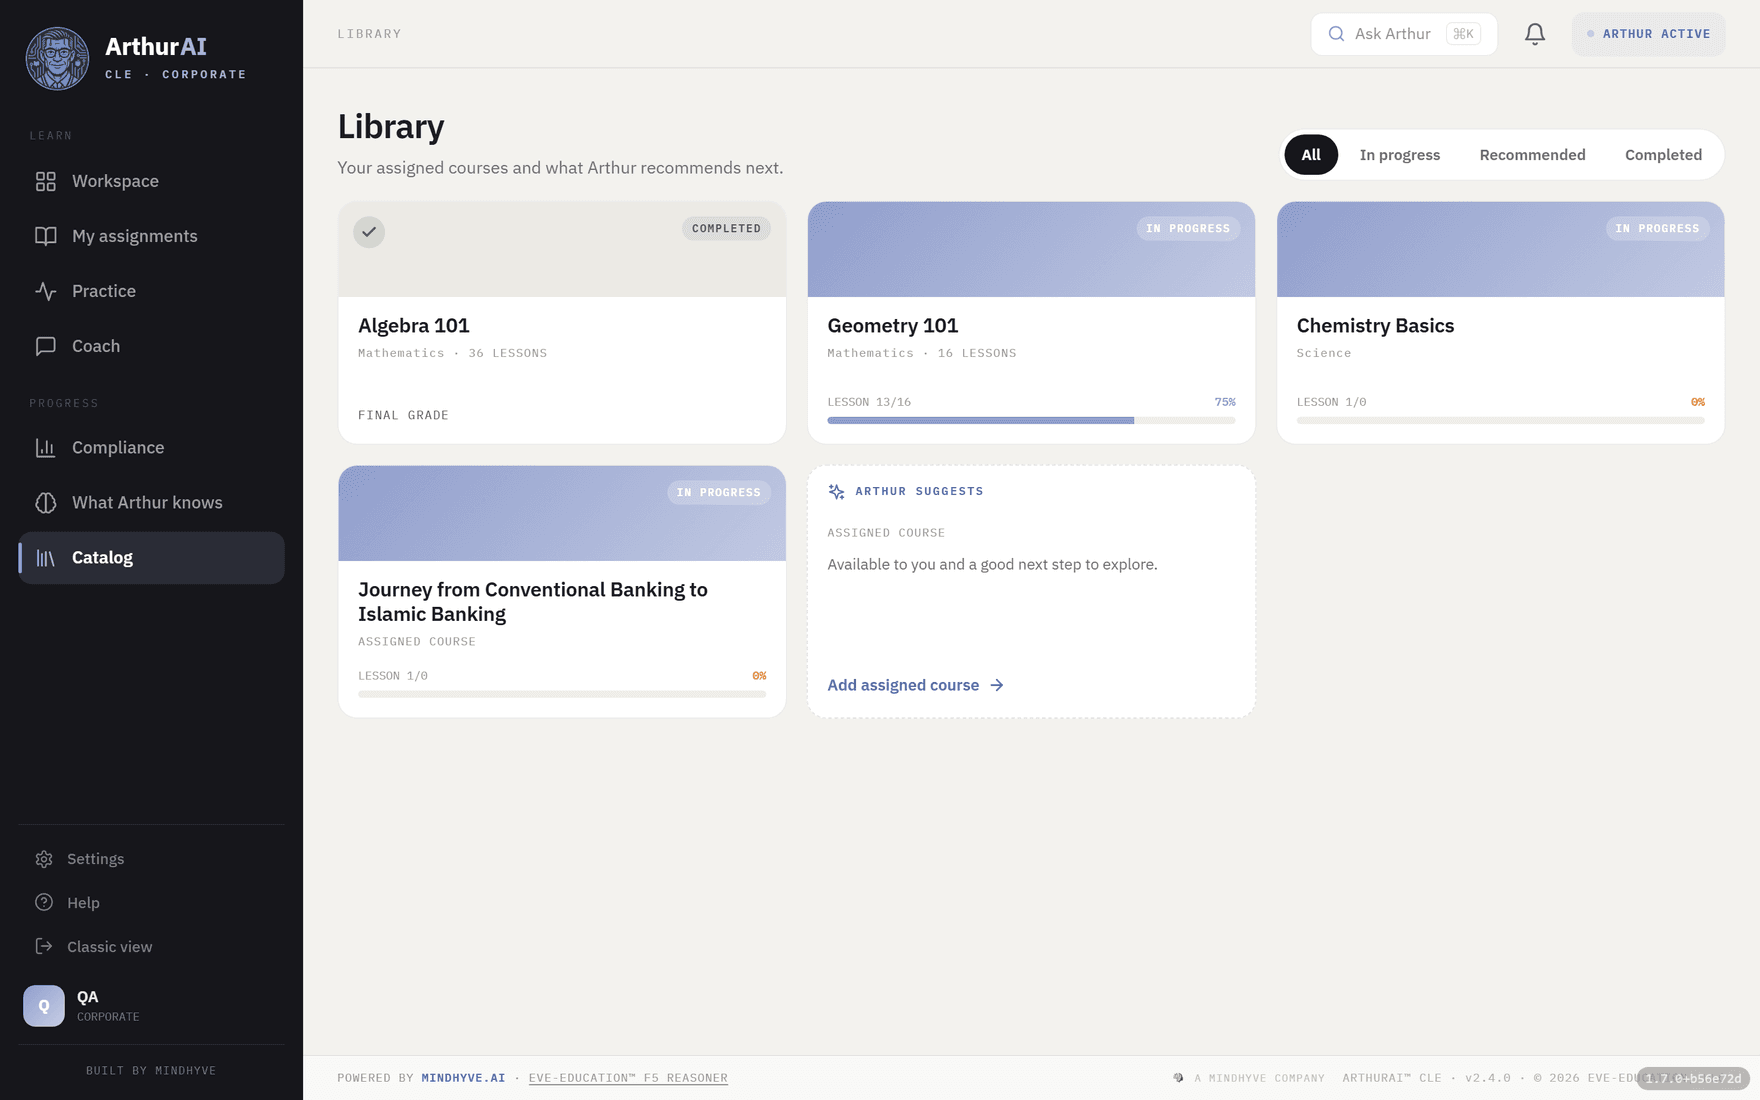
Task: Switch to Classic view
Action: click(x=151, y=947)
